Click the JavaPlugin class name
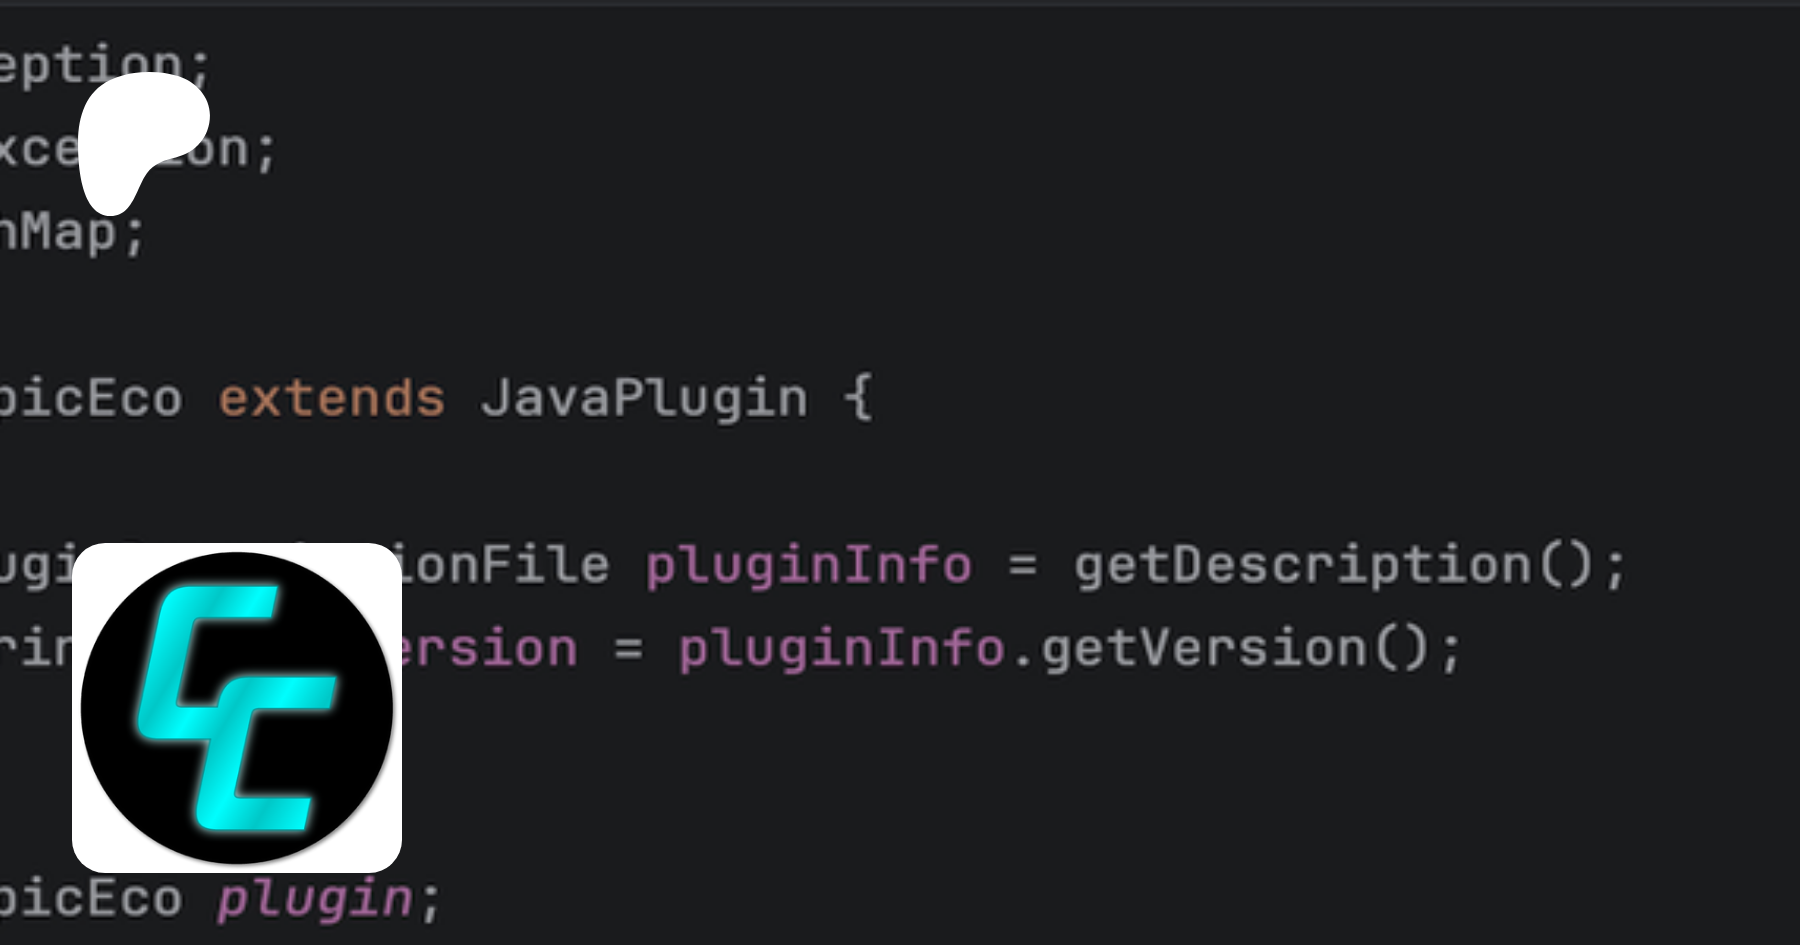 [644, 398]
